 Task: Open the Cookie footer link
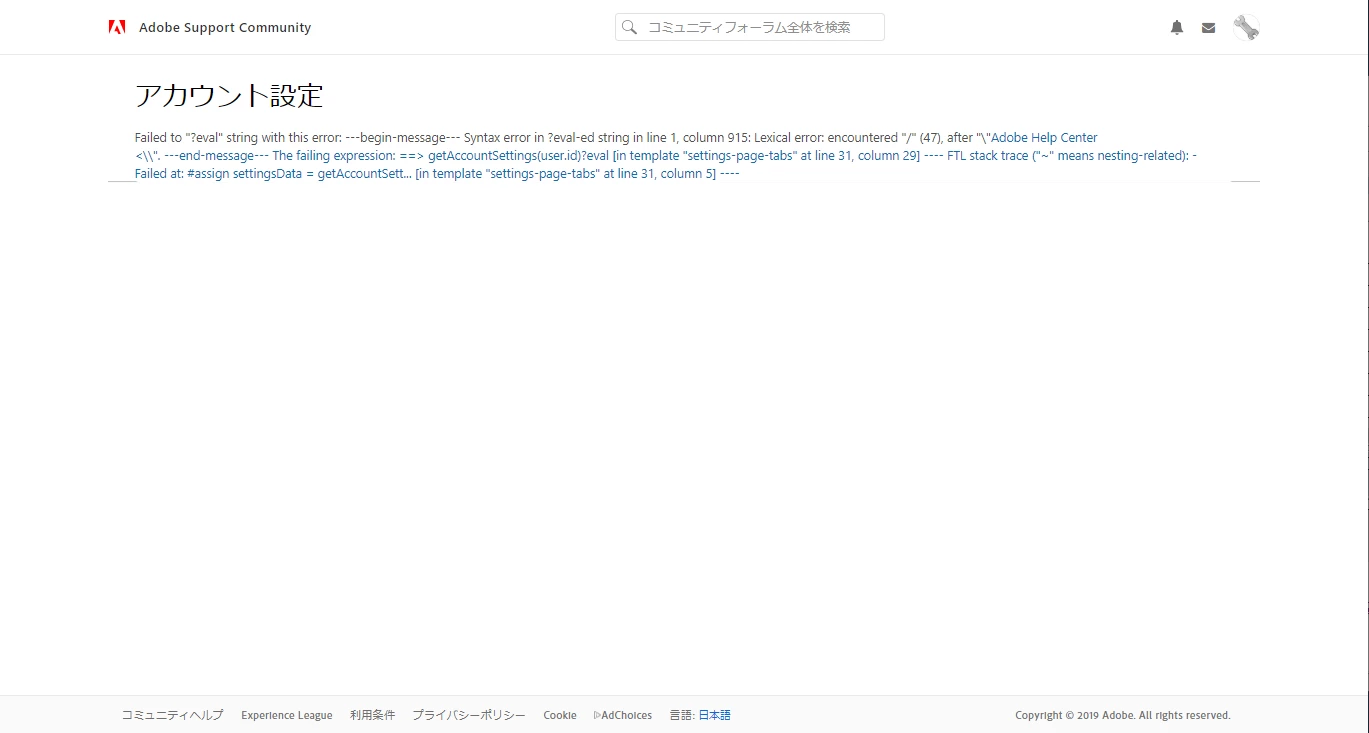click(560, 715)
